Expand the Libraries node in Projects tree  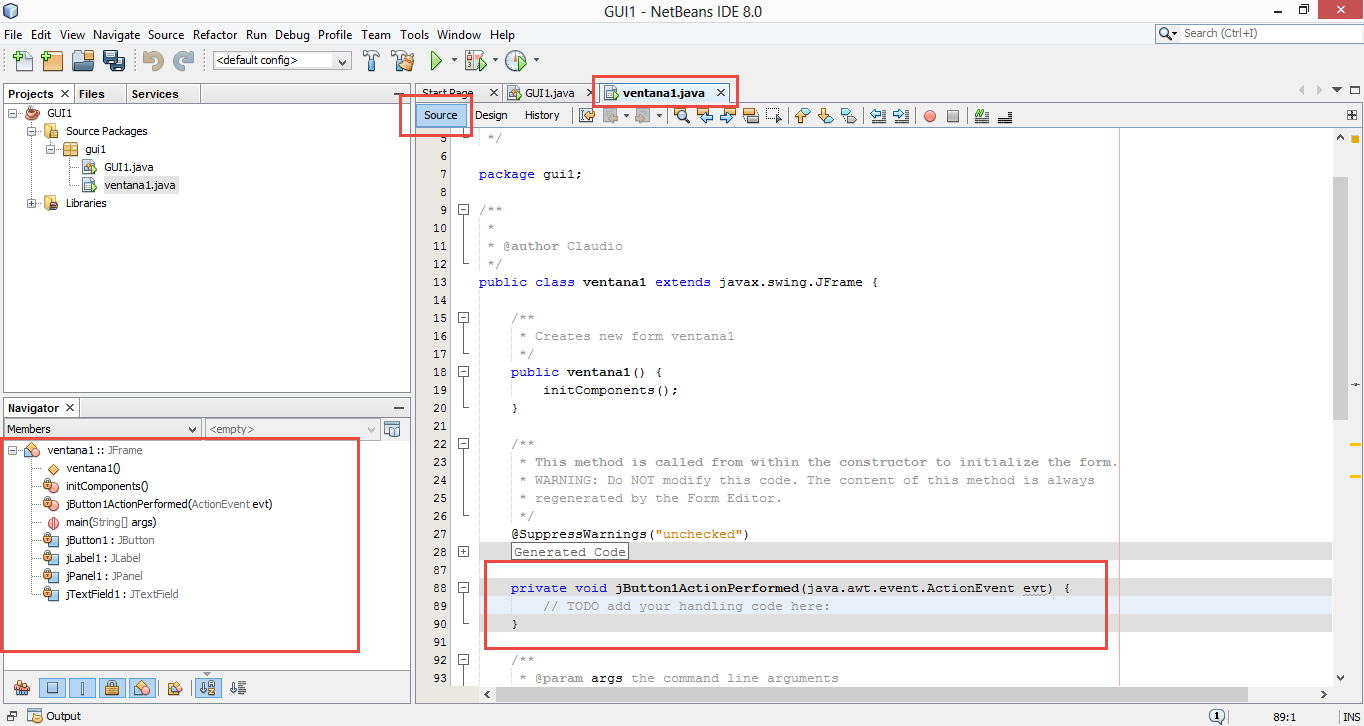pos(31,203)
